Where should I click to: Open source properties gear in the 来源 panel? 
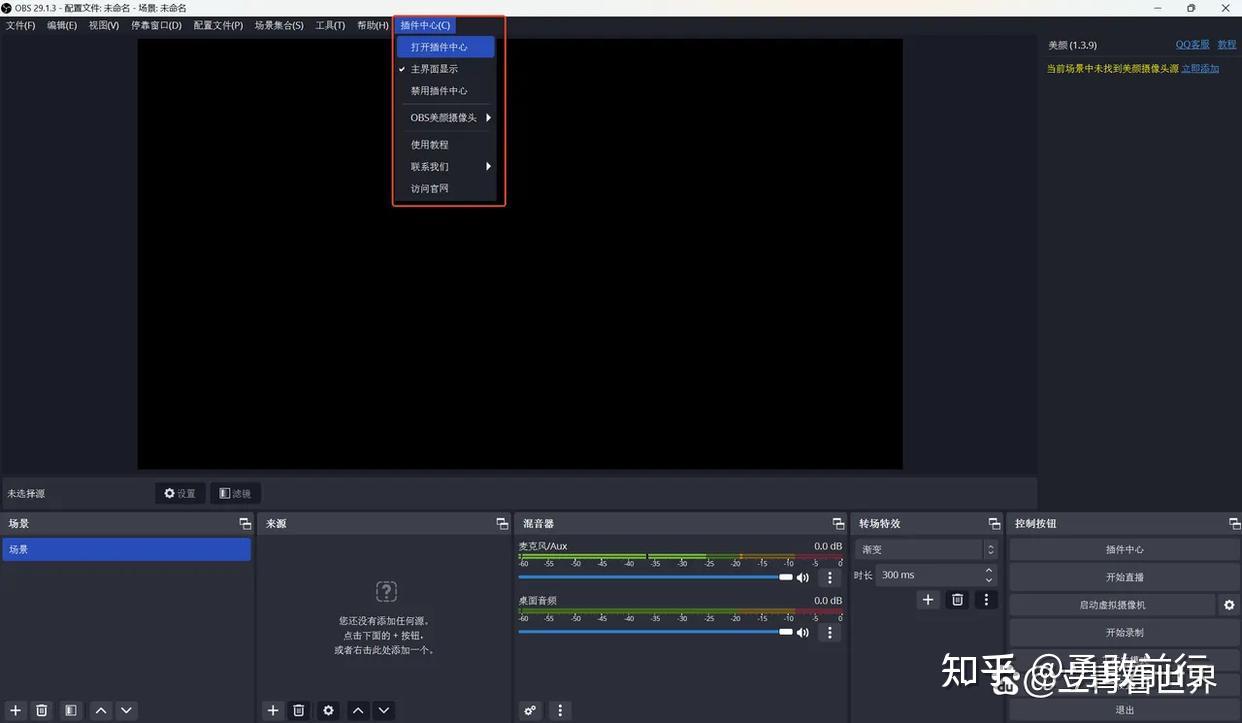[328, 710]
